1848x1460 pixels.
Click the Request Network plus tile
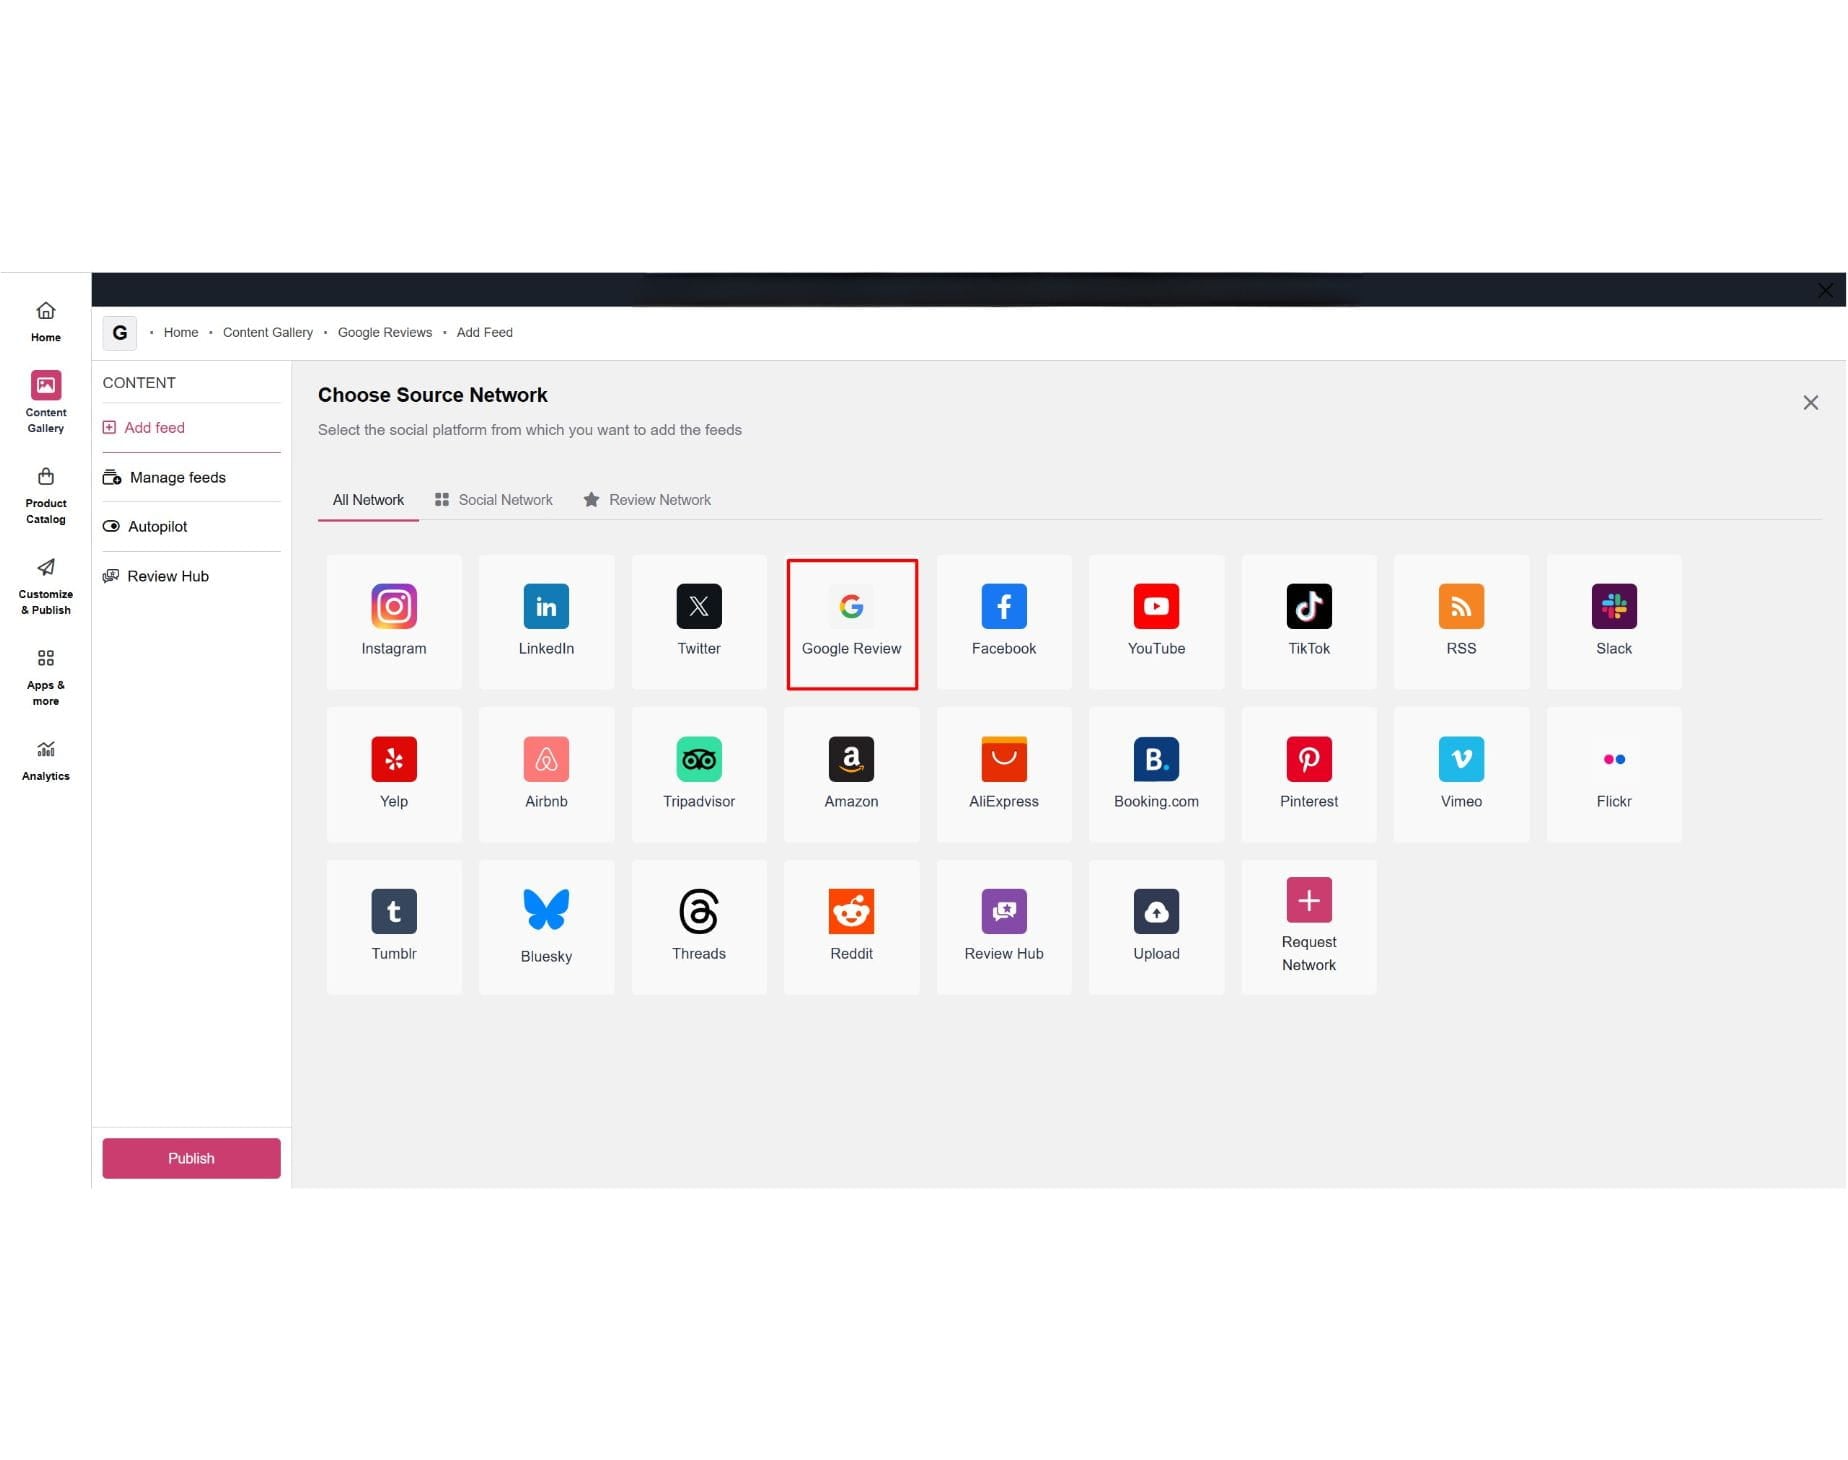[1309, 927]
